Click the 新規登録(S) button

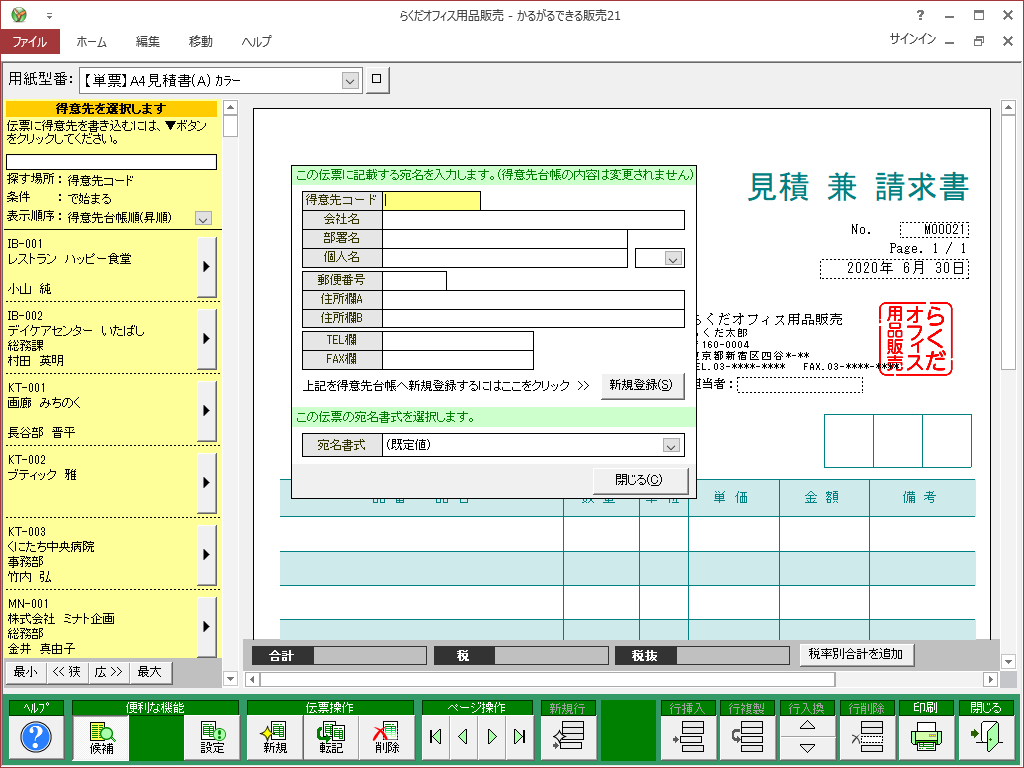click(x=641, y=385)
